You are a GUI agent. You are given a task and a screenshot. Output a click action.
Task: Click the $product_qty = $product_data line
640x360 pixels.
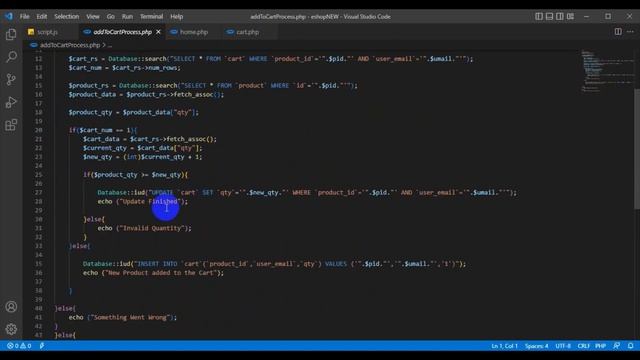pyautogui.click(x=133, y=112)
